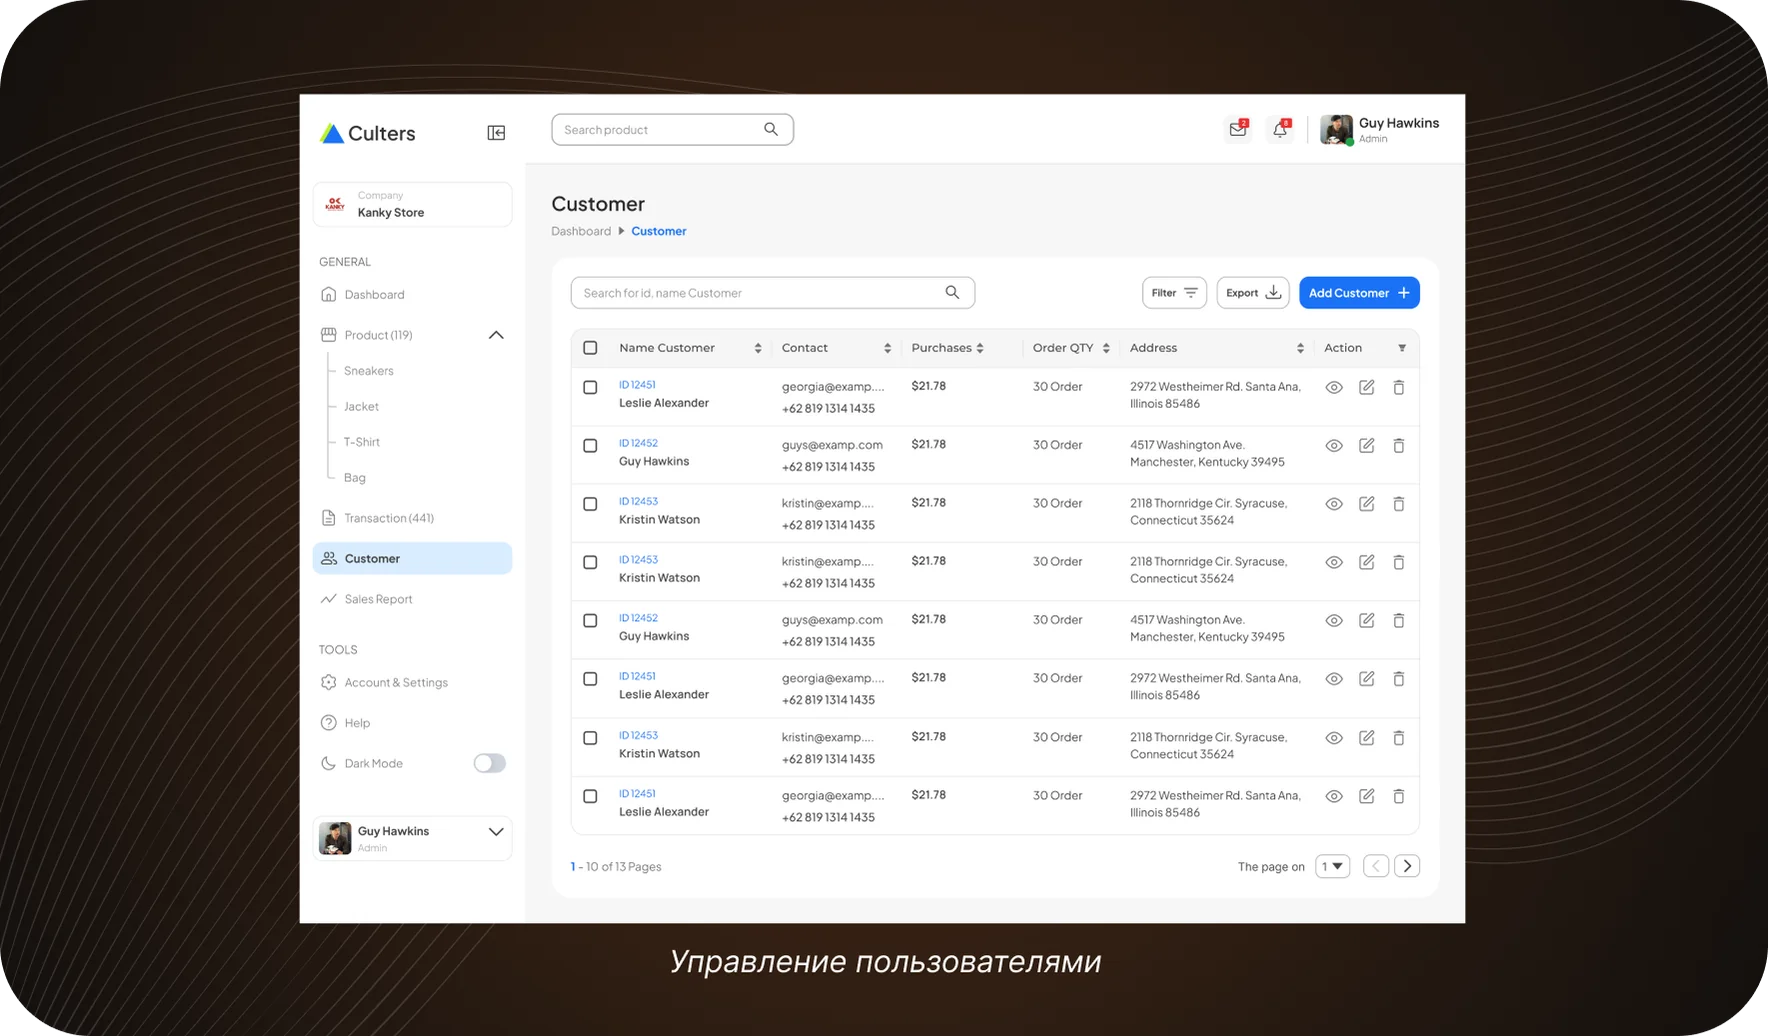Collapse the Product (119) submenu chevron
This screenshot has height=1036, width=1768.
tap(496, 335)
